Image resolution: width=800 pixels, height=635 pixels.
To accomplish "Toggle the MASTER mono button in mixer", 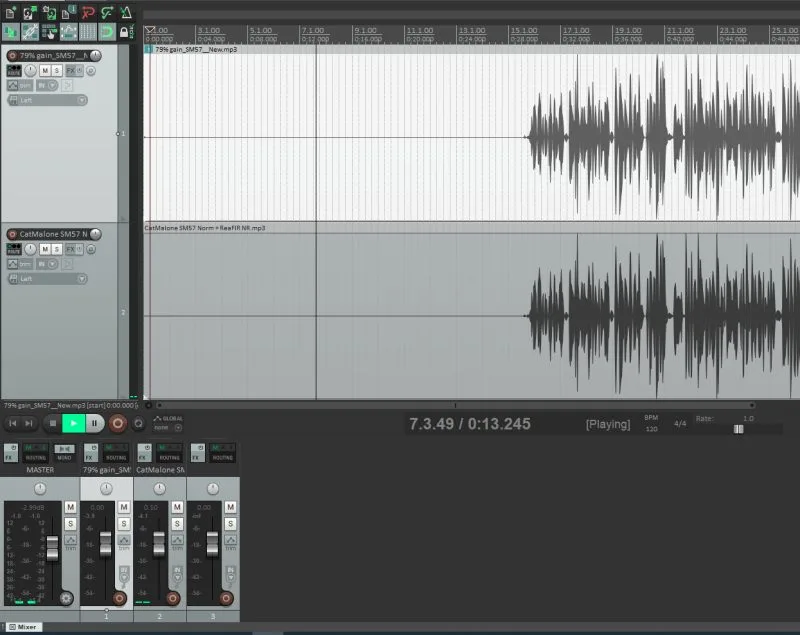I will pos(64,453).
